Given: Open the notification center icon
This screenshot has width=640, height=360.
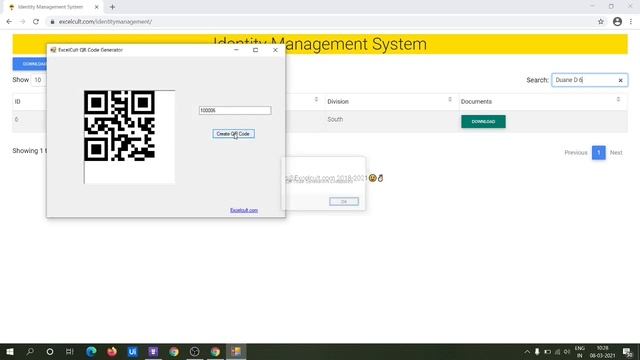Looking at the screenshot, I should (x=627, y=351).
